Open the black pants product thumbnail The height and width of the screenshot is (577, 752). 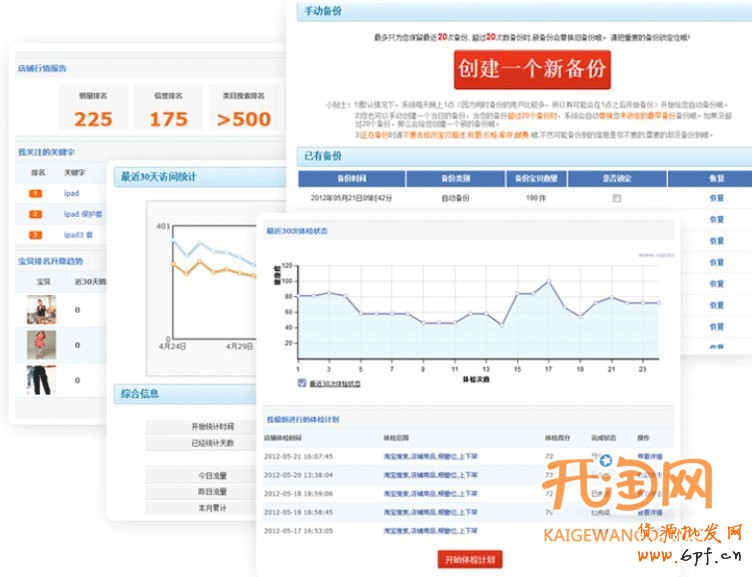41,381
